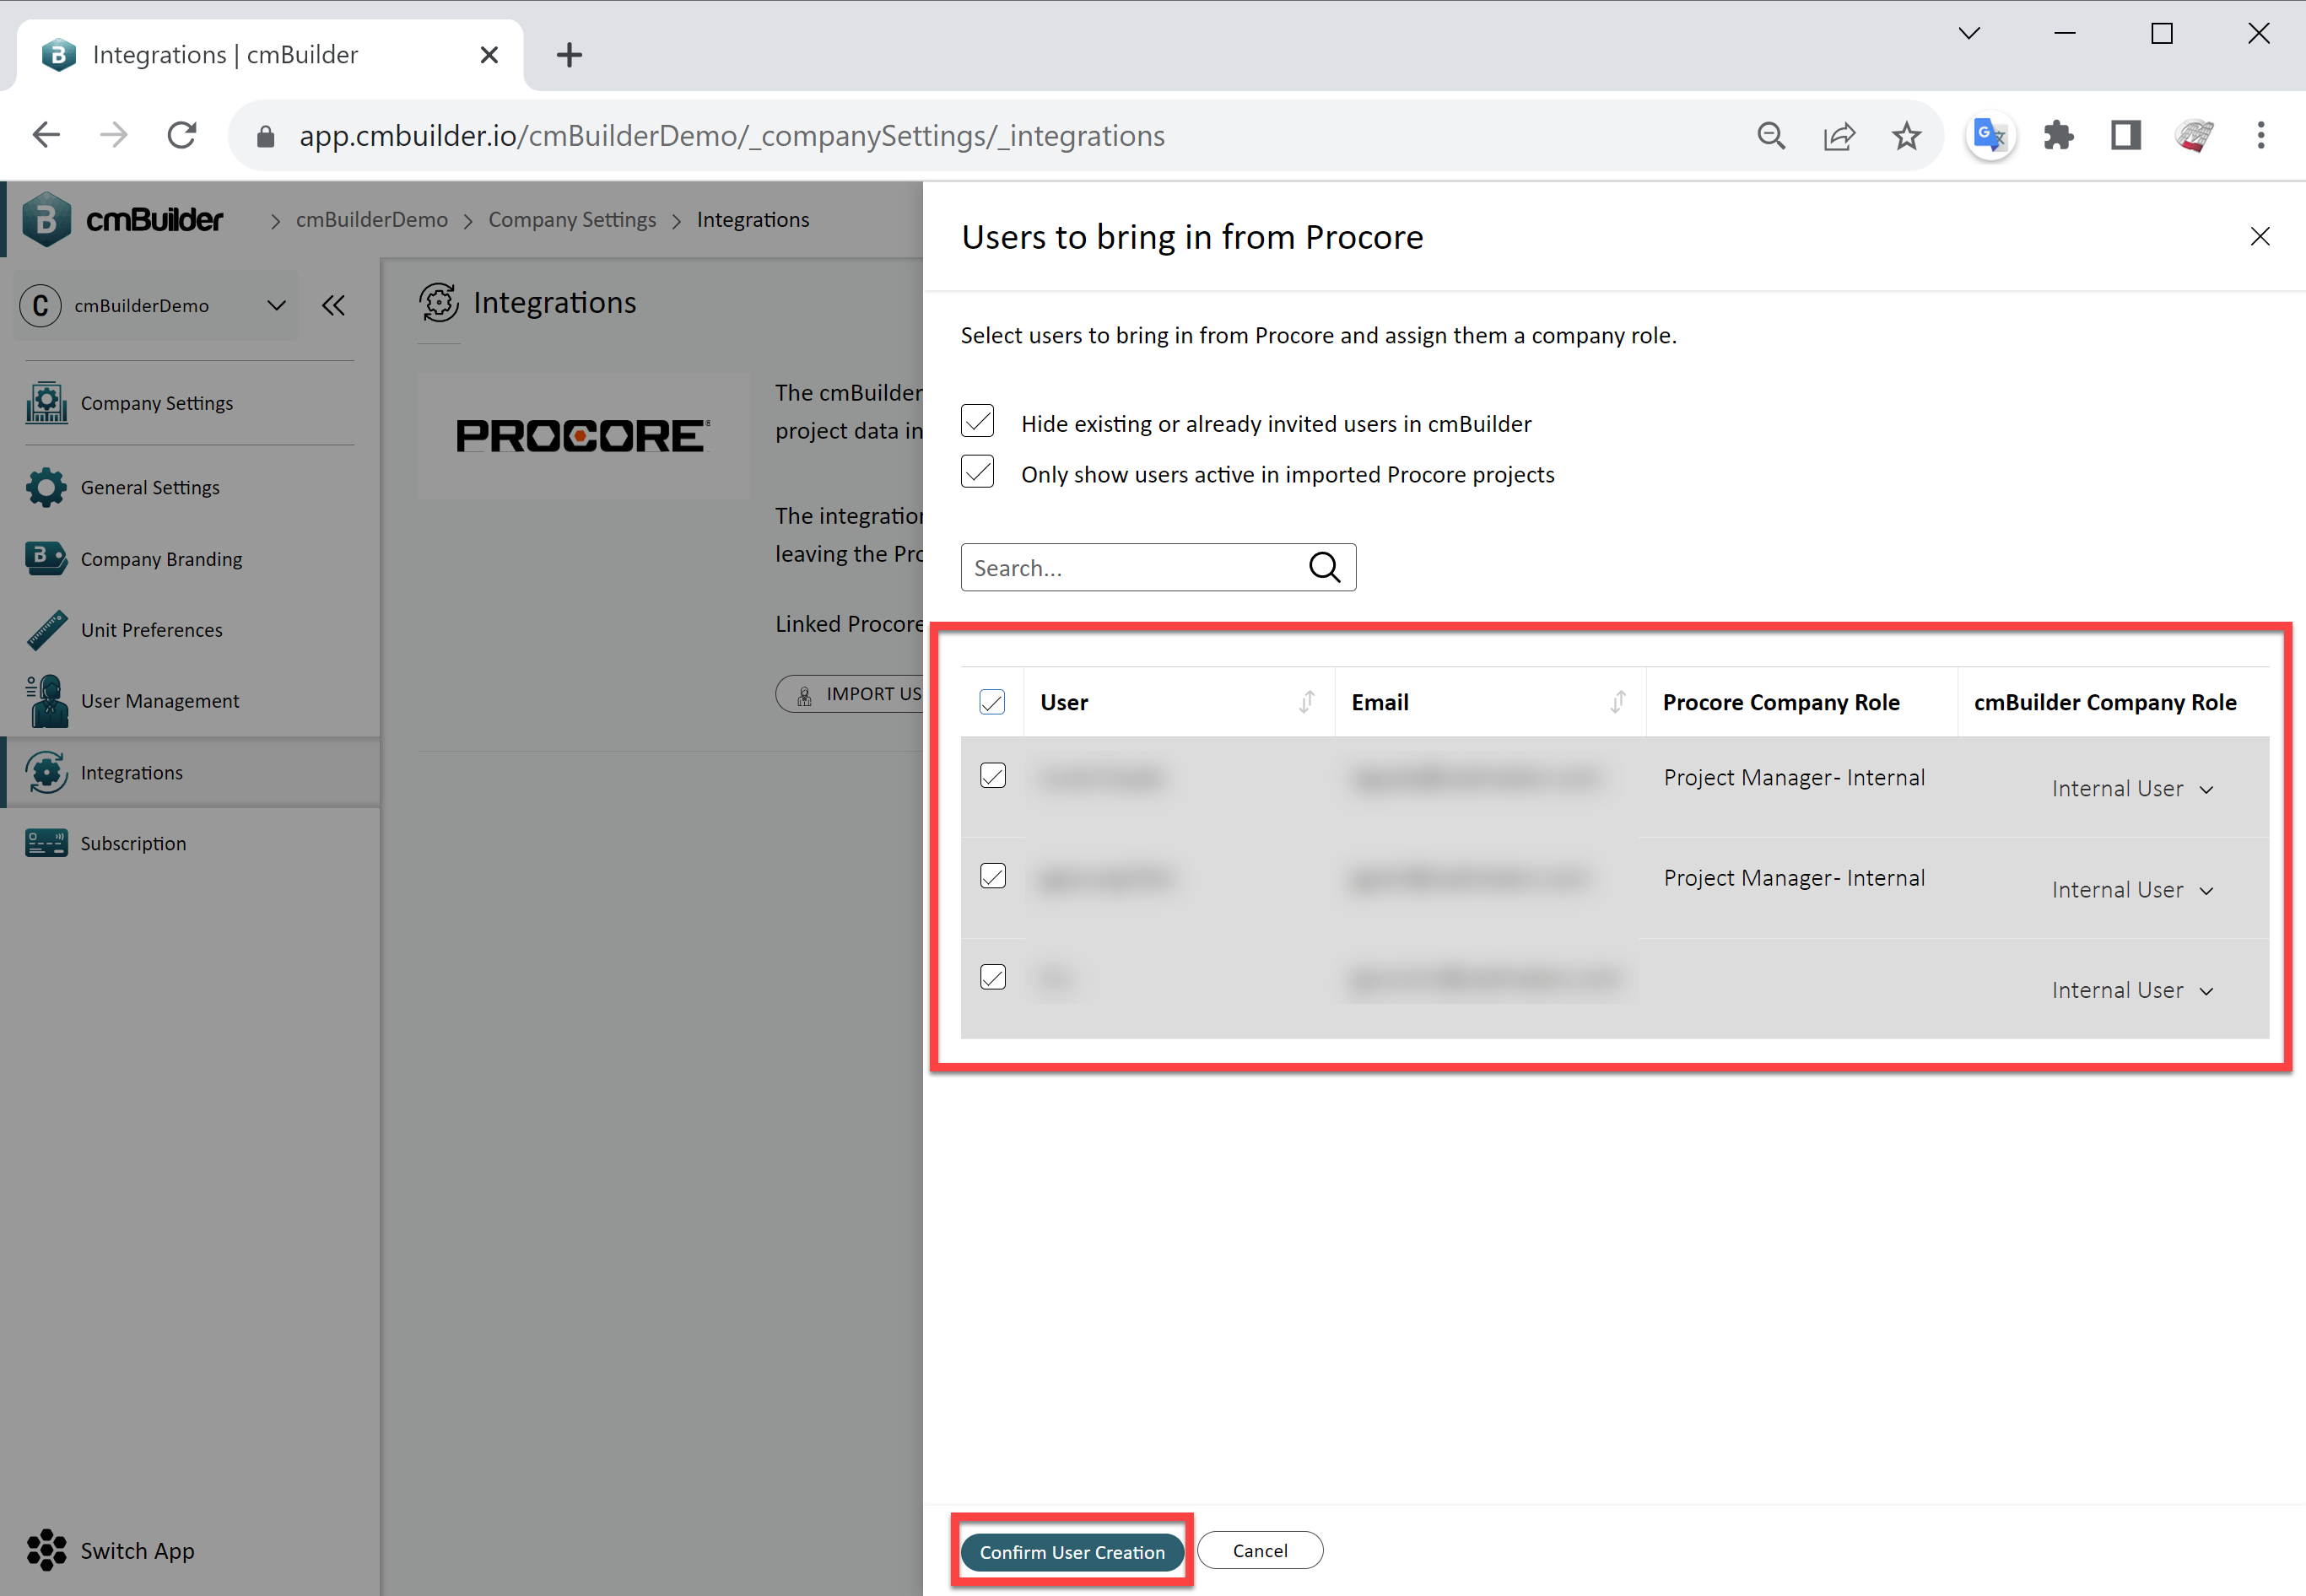Click second row Project Manager- Internal cell
Viewport: 2306px width, 1596px height.
[x=1794, y=877]
